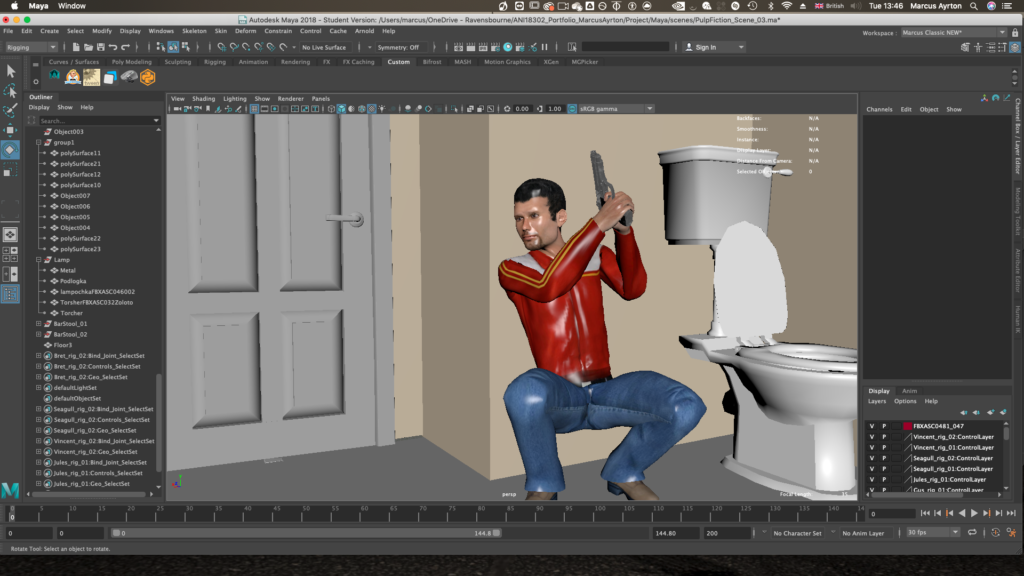Toggle visibility of Seagull_rig_02:ControlLayer
Viewport: 1024px width, 576px height.
[871, 458]
